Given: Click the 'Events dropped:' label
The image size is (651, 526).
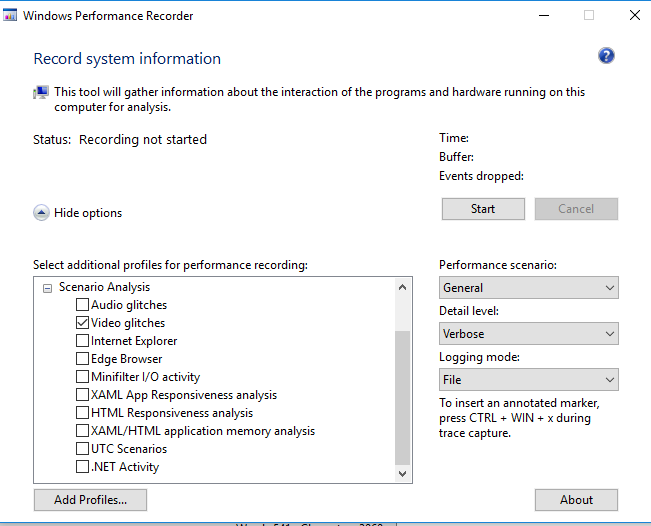Looking at the screenshot, I should [481, 176].
